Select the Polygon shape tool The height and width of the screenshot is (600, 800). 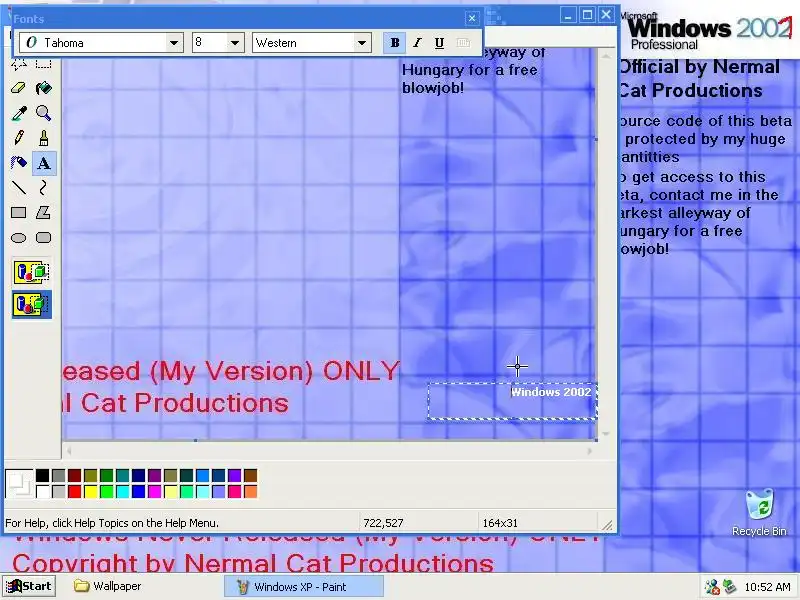point(43,213)
